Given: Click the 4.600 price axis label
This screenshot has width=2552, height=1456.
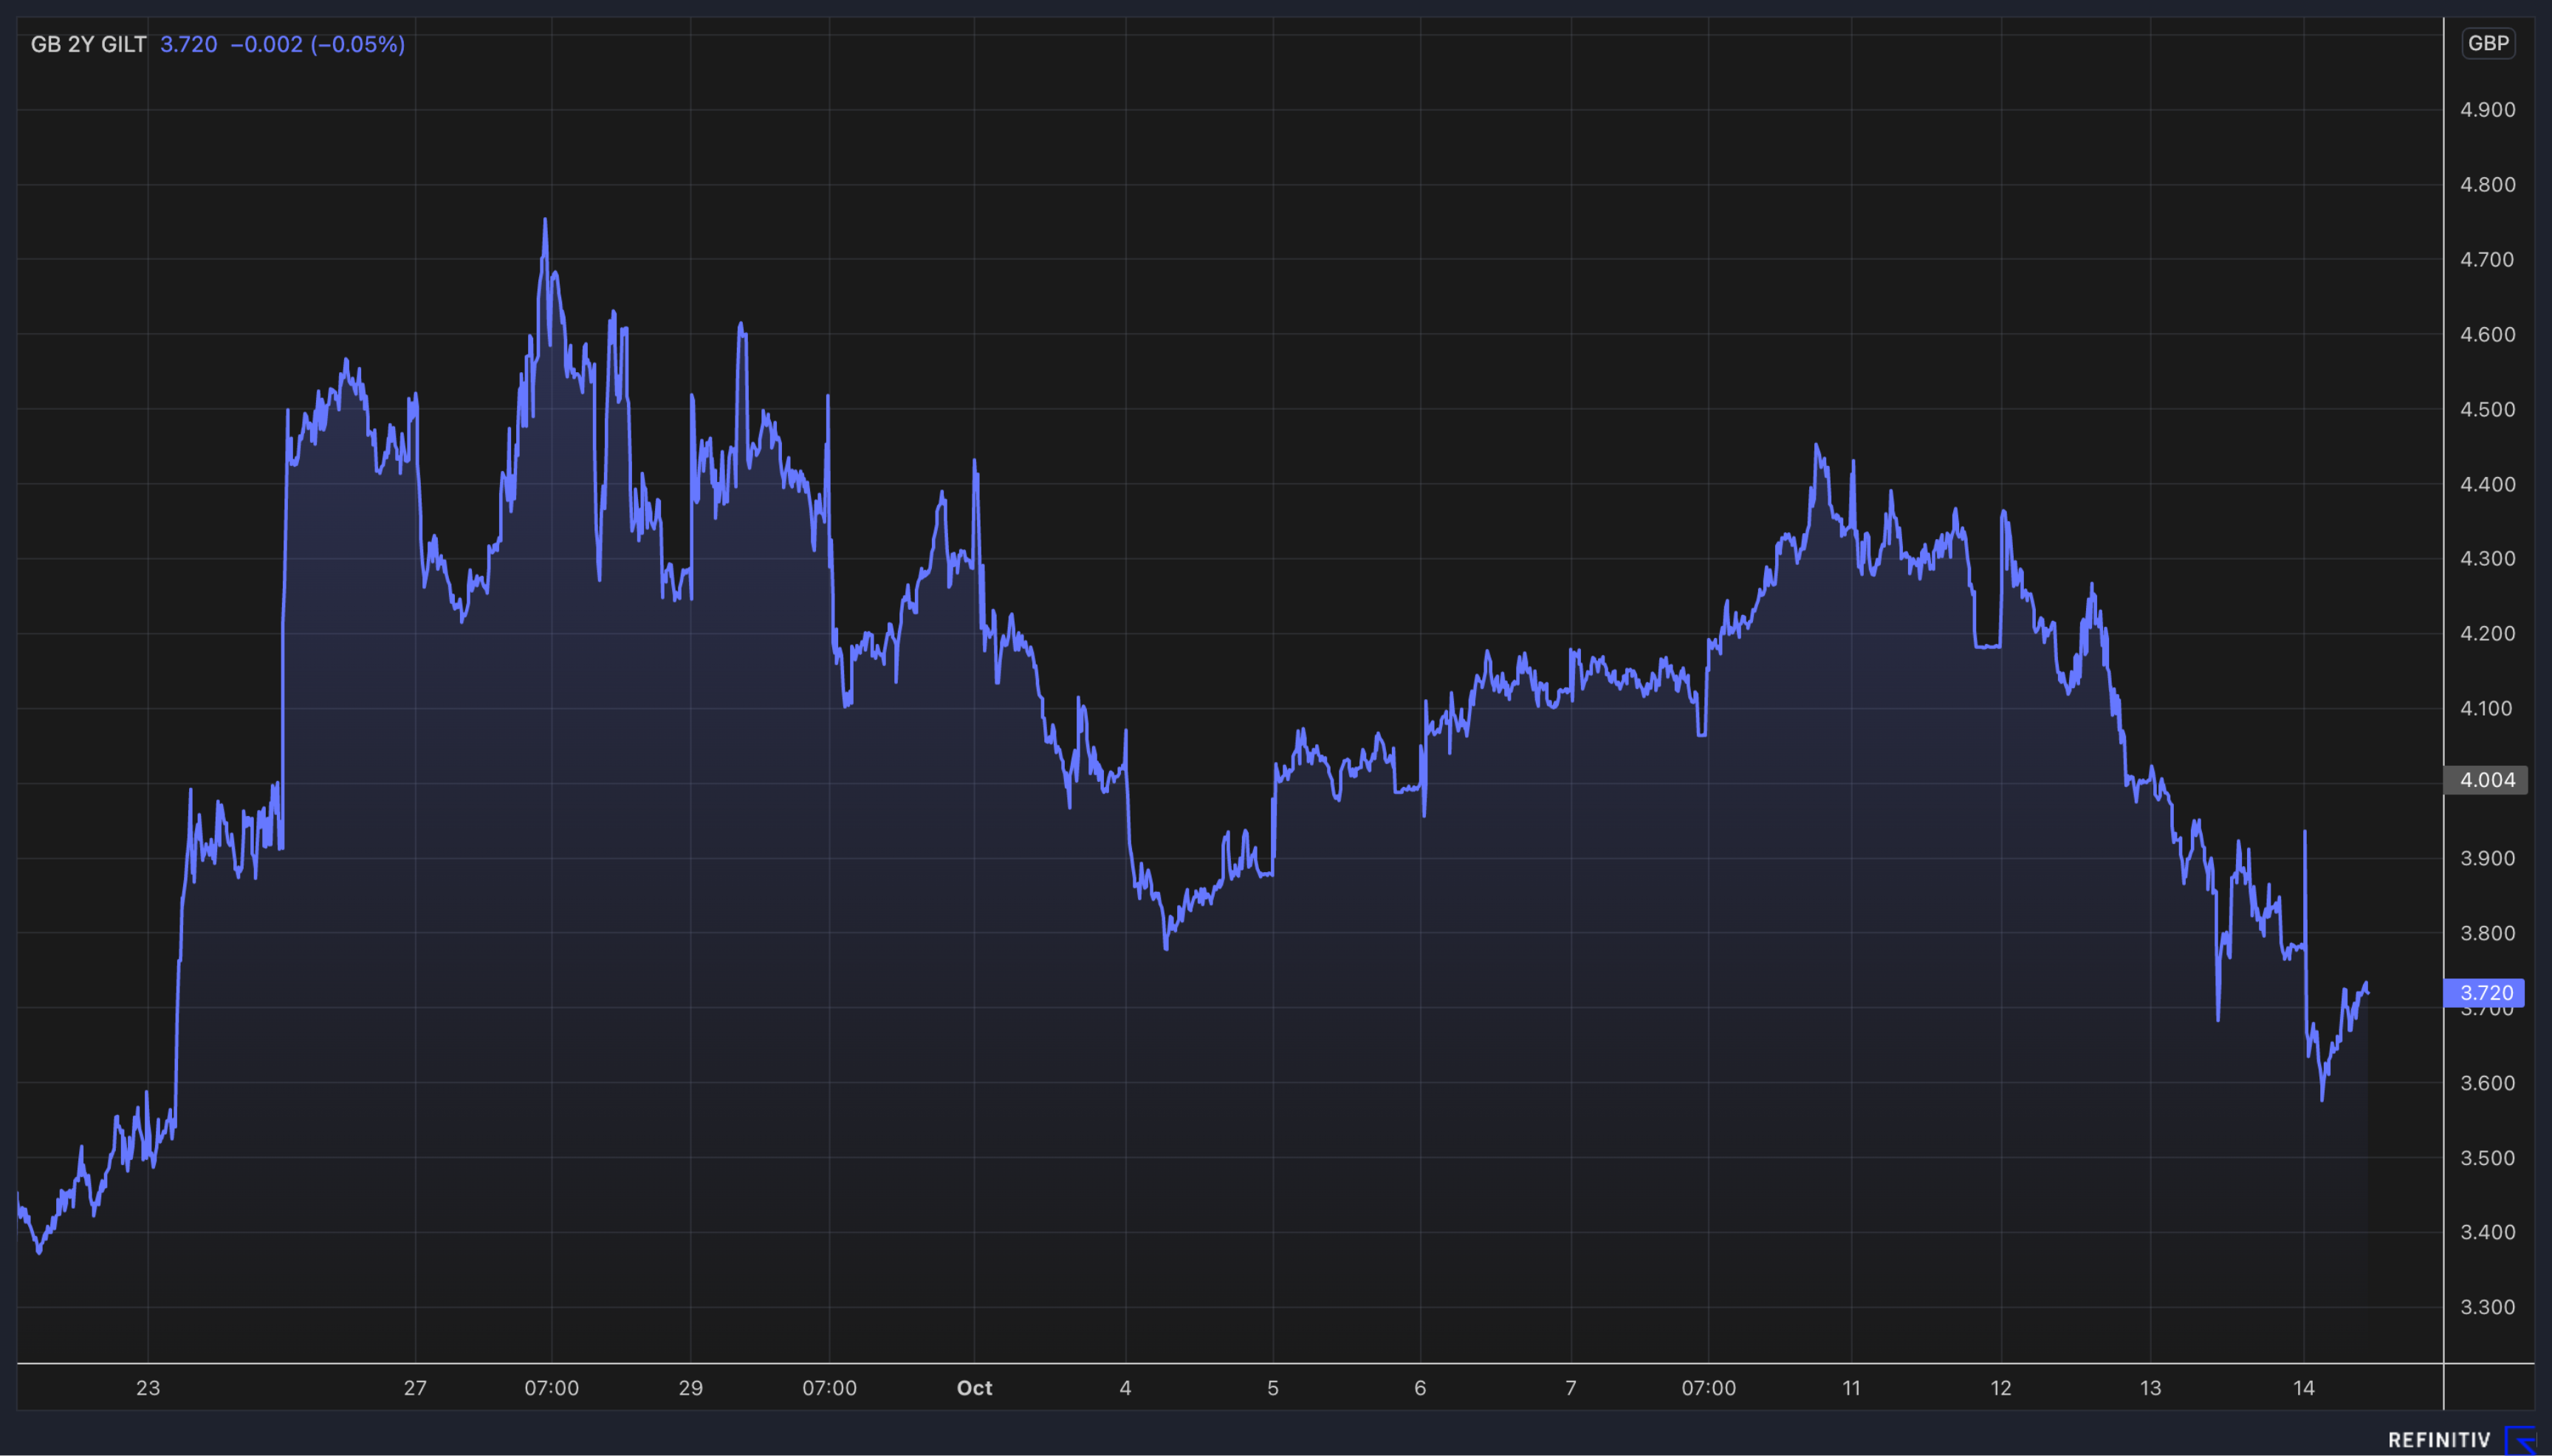Looking at the screenshot, I should [2488, 335].
